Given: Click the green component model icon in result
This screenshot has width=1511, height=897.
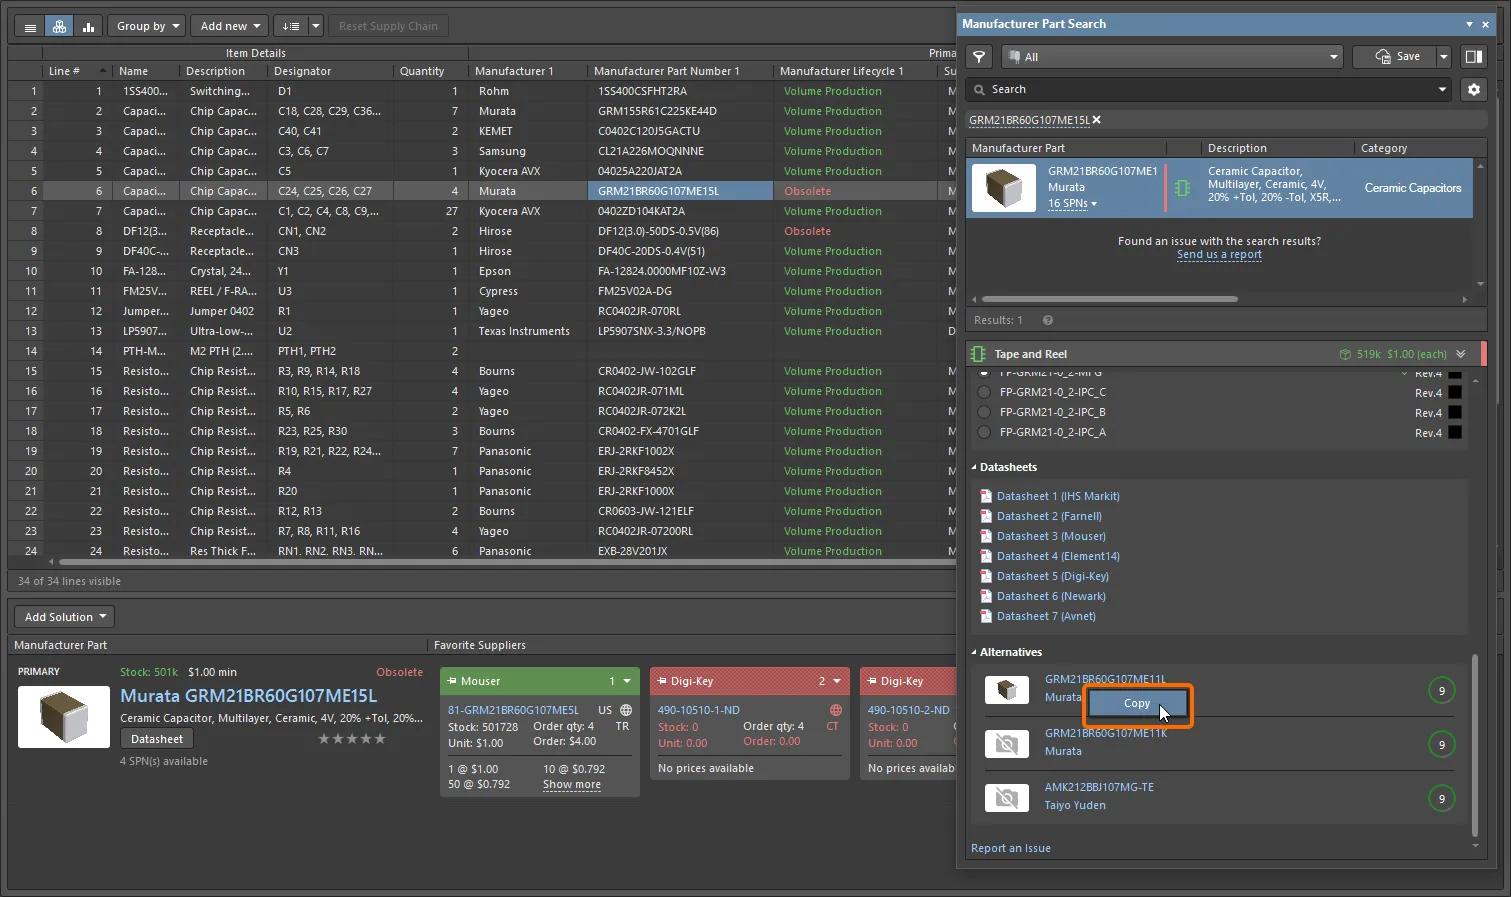Looking at the screenshot, I should [x=1182, y=188].
